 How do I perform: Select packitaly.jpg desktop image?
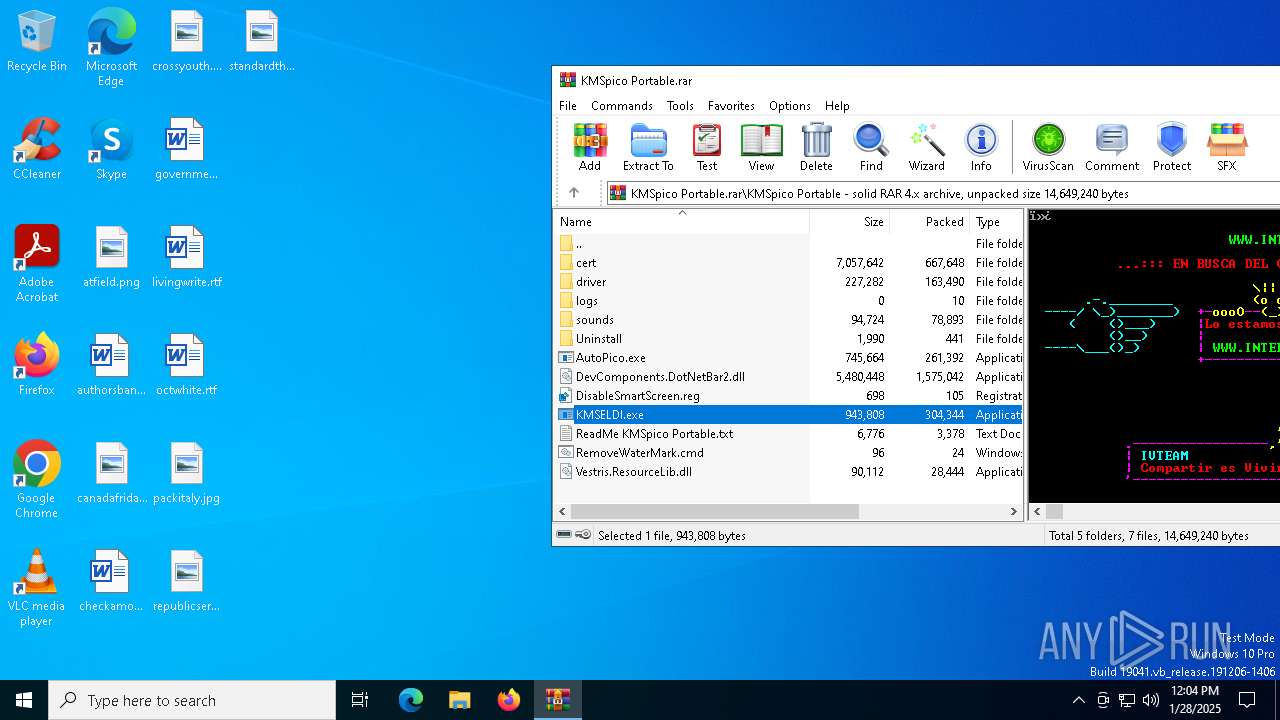(186, 473)
